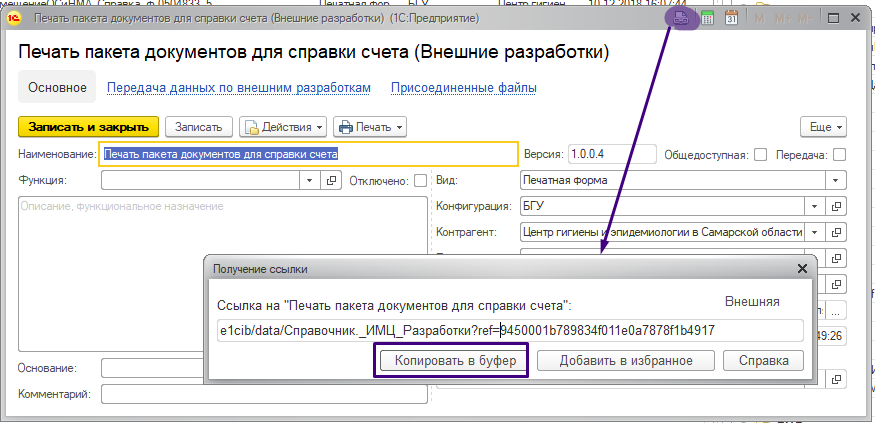The height and width of the screenshot is (423, 875).
Task: Expand the Еще menu
Action: [x=825, y=127]
